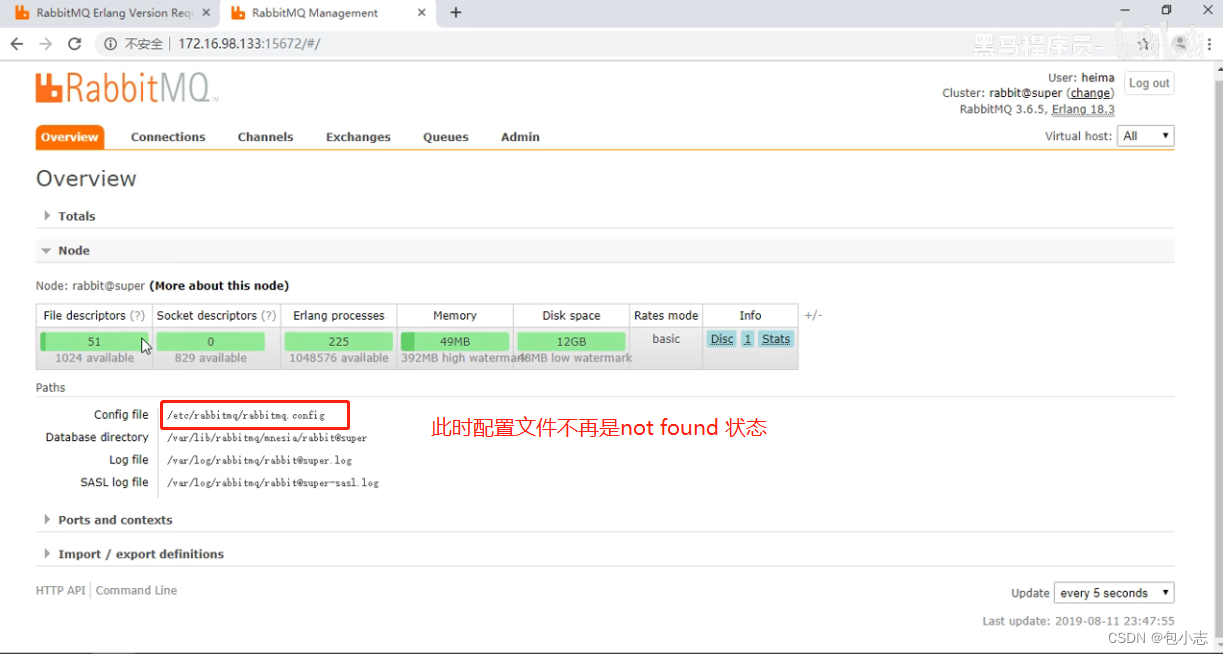Click the 1 info badge
Image resolution: width=1223 pixels, height=654 pixels.
[x=747, y=339]
